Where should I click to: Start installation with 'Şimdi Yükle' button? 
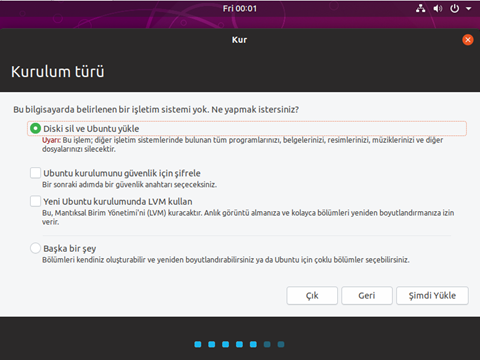point(432,295)
